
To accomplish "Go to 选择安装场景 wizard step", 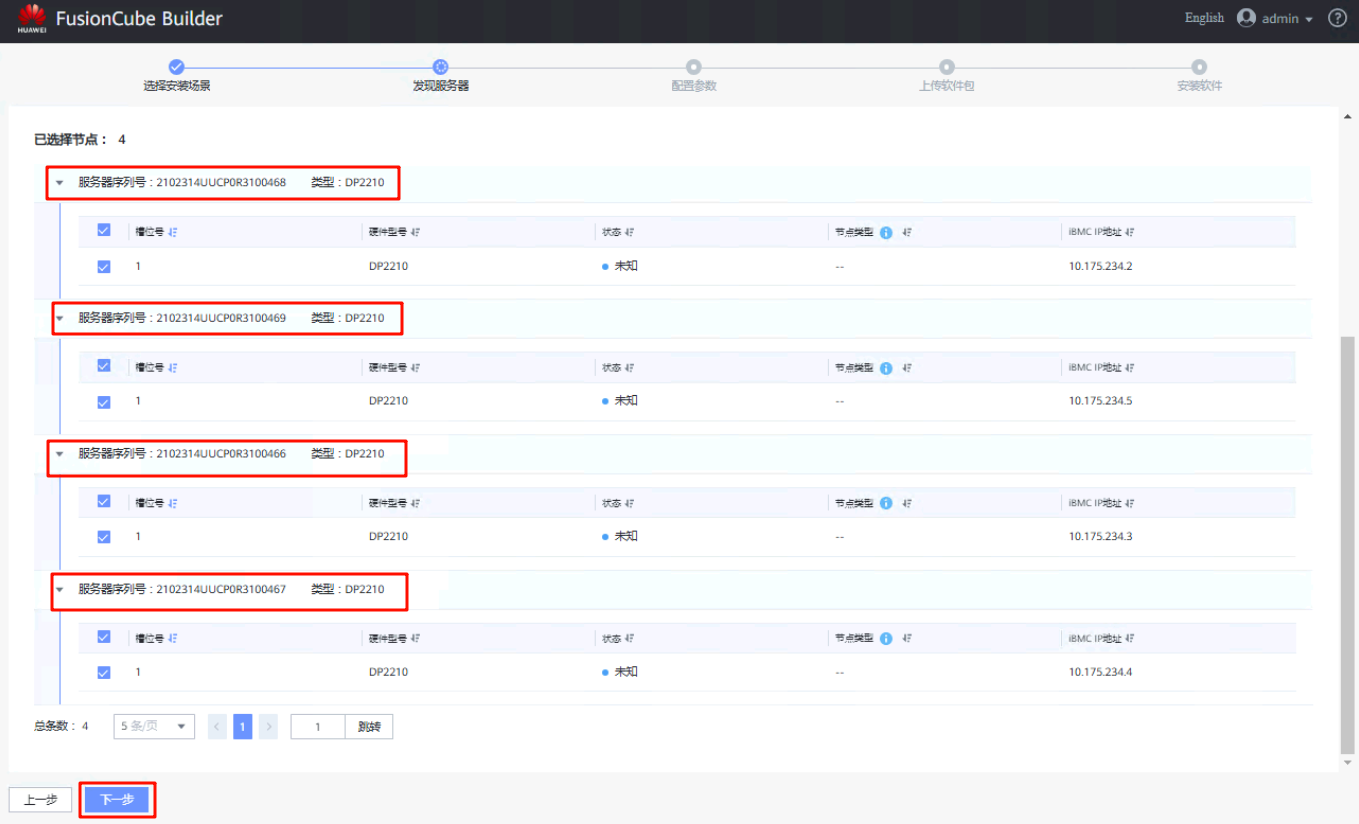I will coord(176,67).
